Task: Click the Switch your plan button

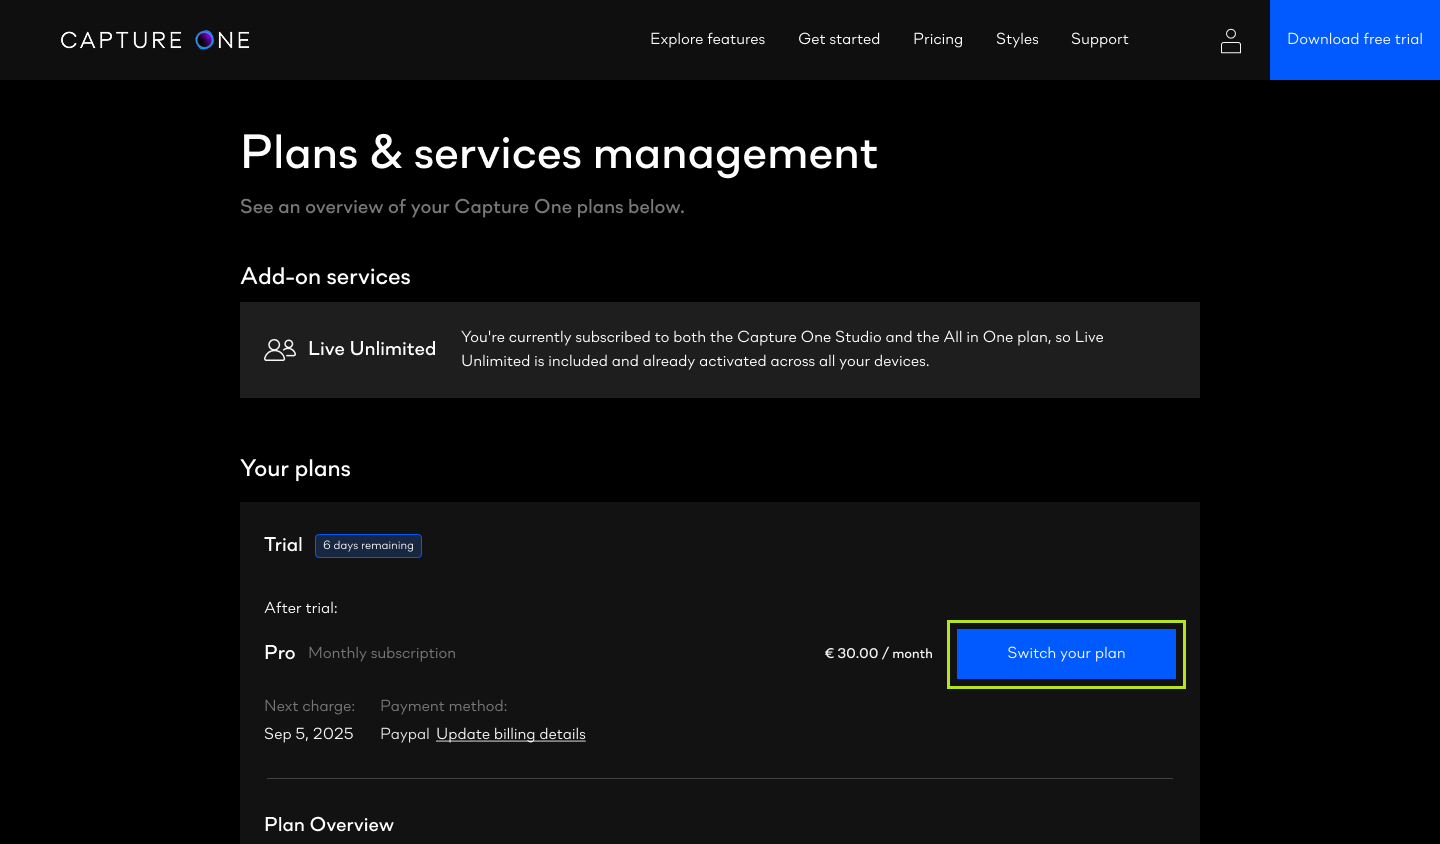Action: coord(1066,654)
